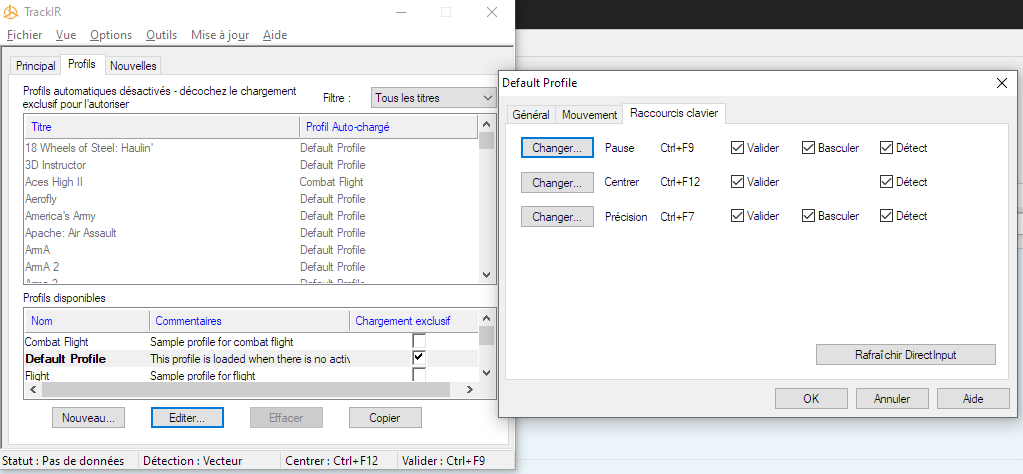The height and width of the screenshot is (474, 1023).
Task: Click the TrackIR logo icon in title bar
Action: pyautogui.click(x=10, y=12)
